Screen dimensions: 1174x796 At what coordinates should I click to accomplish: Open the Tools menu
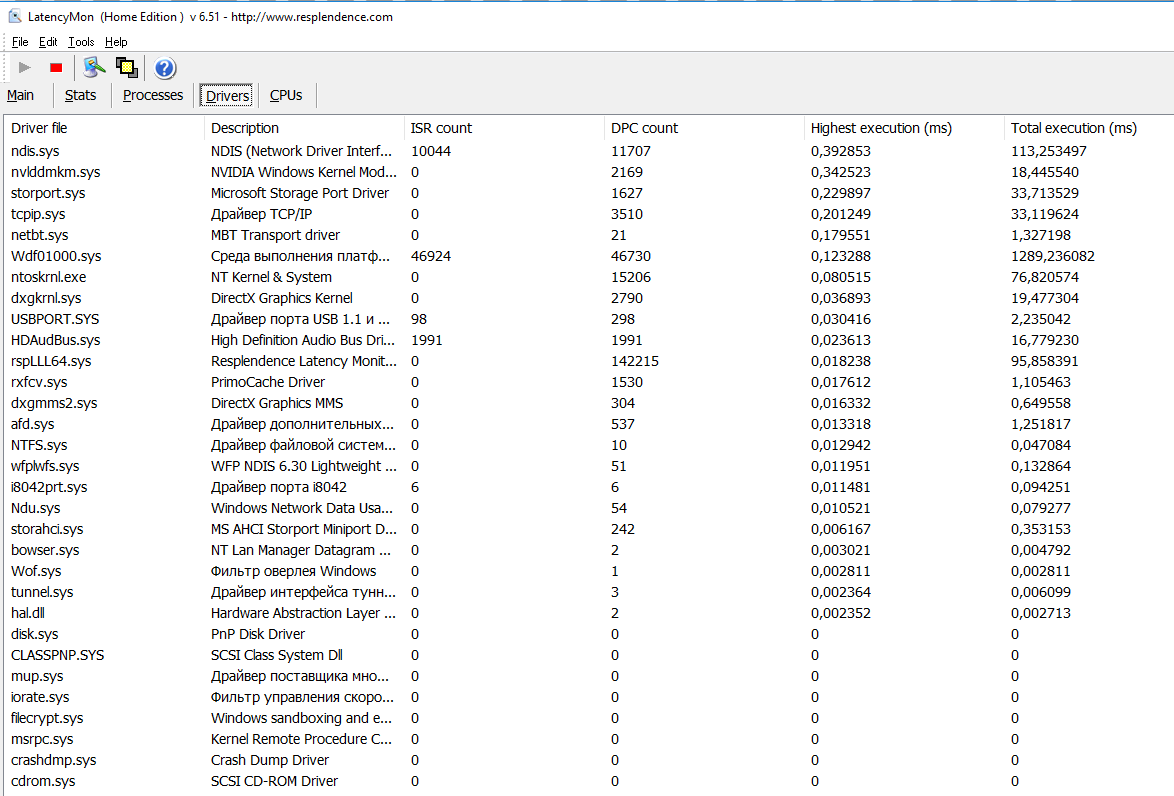coord(81,42)
